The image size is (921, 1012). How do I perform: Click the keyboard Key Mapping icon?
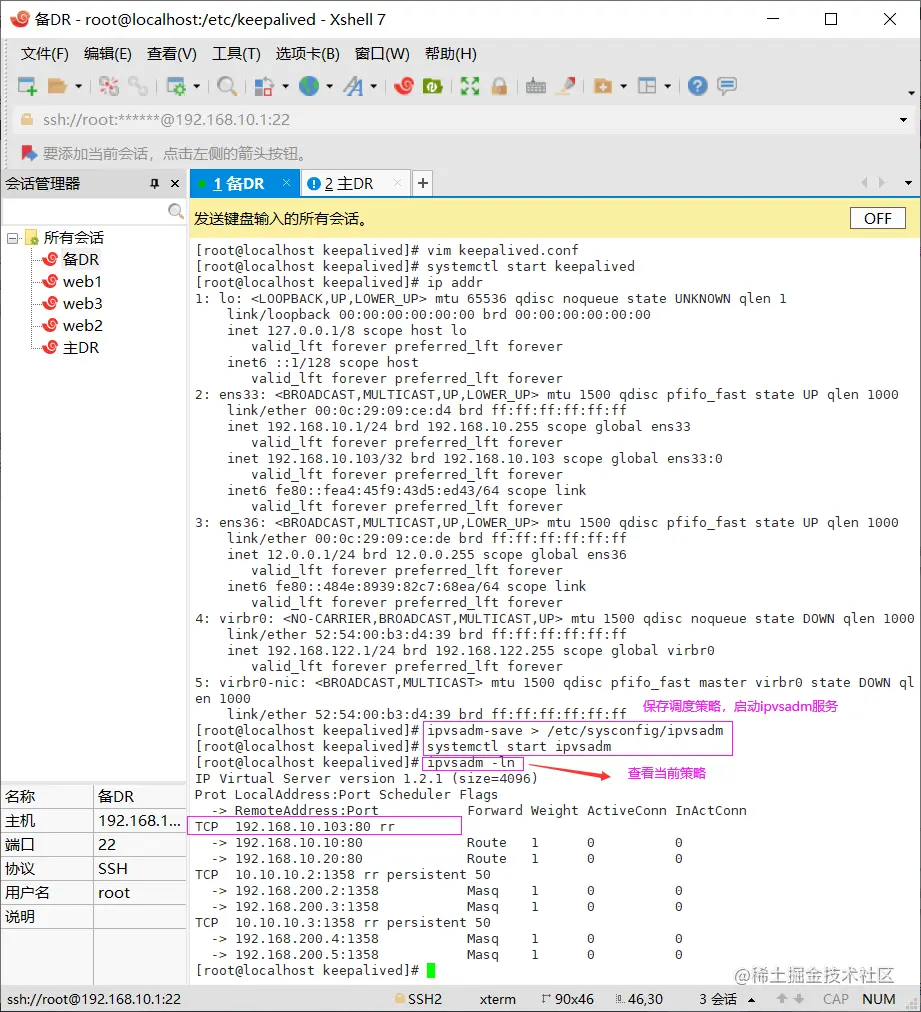pos(536,86)
